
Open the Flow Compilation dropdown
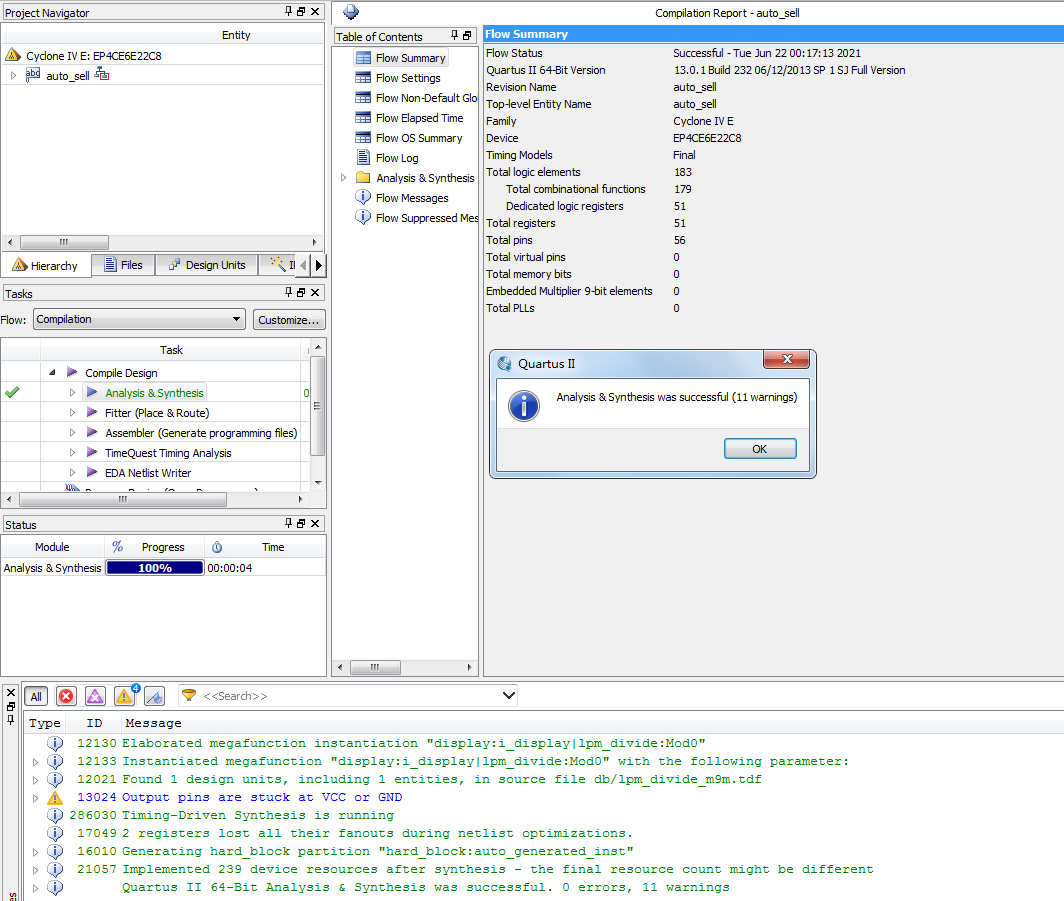(139, 320)
